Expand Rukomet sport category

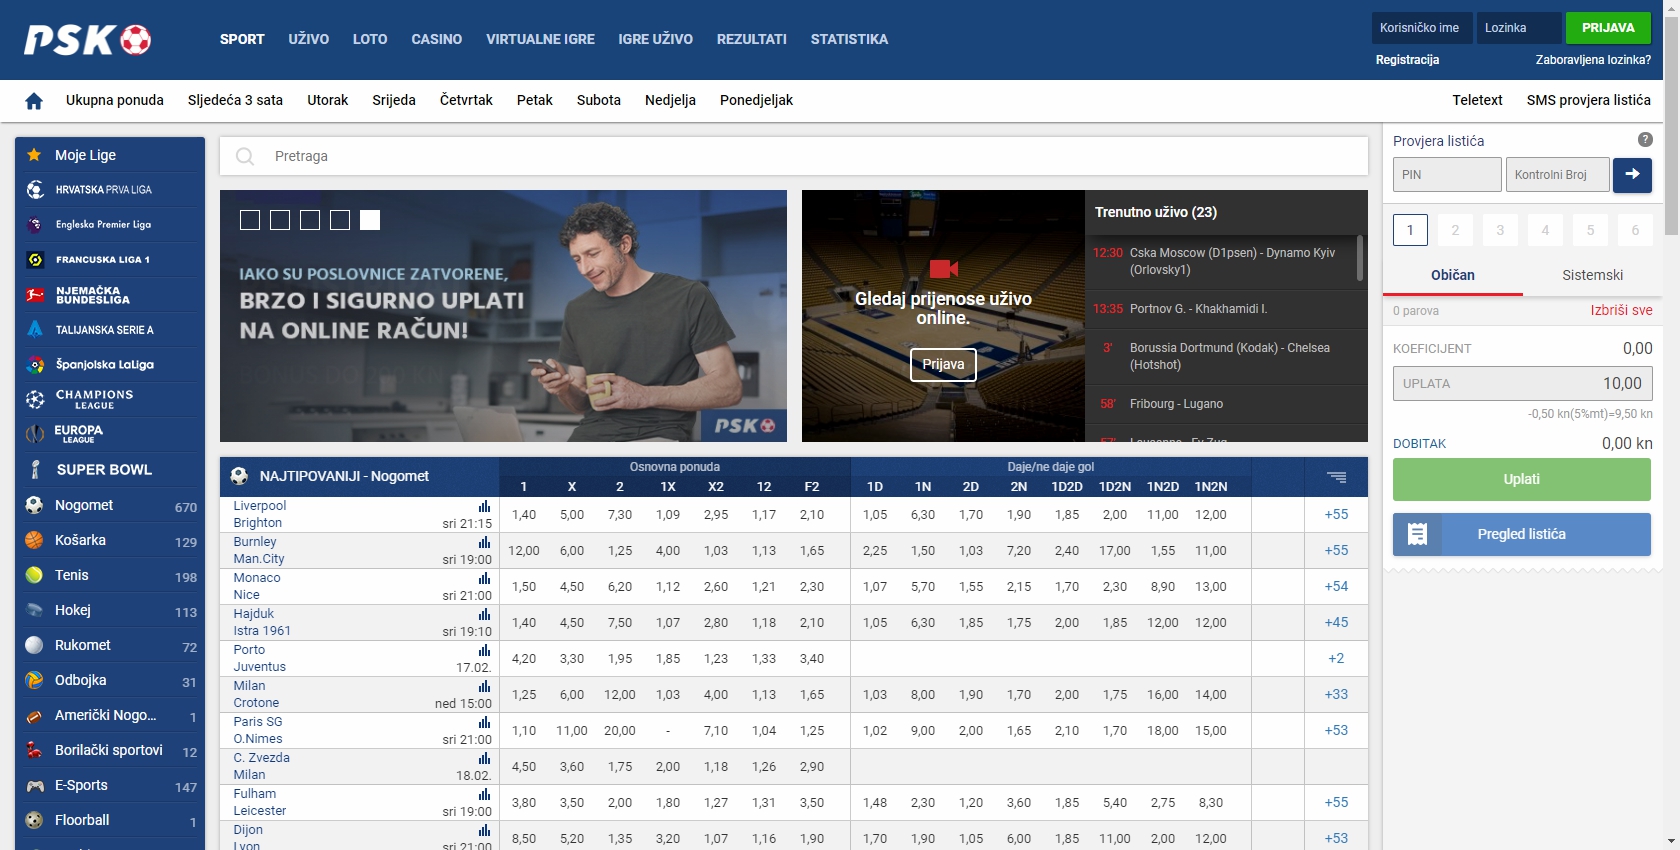pos(110,646)
